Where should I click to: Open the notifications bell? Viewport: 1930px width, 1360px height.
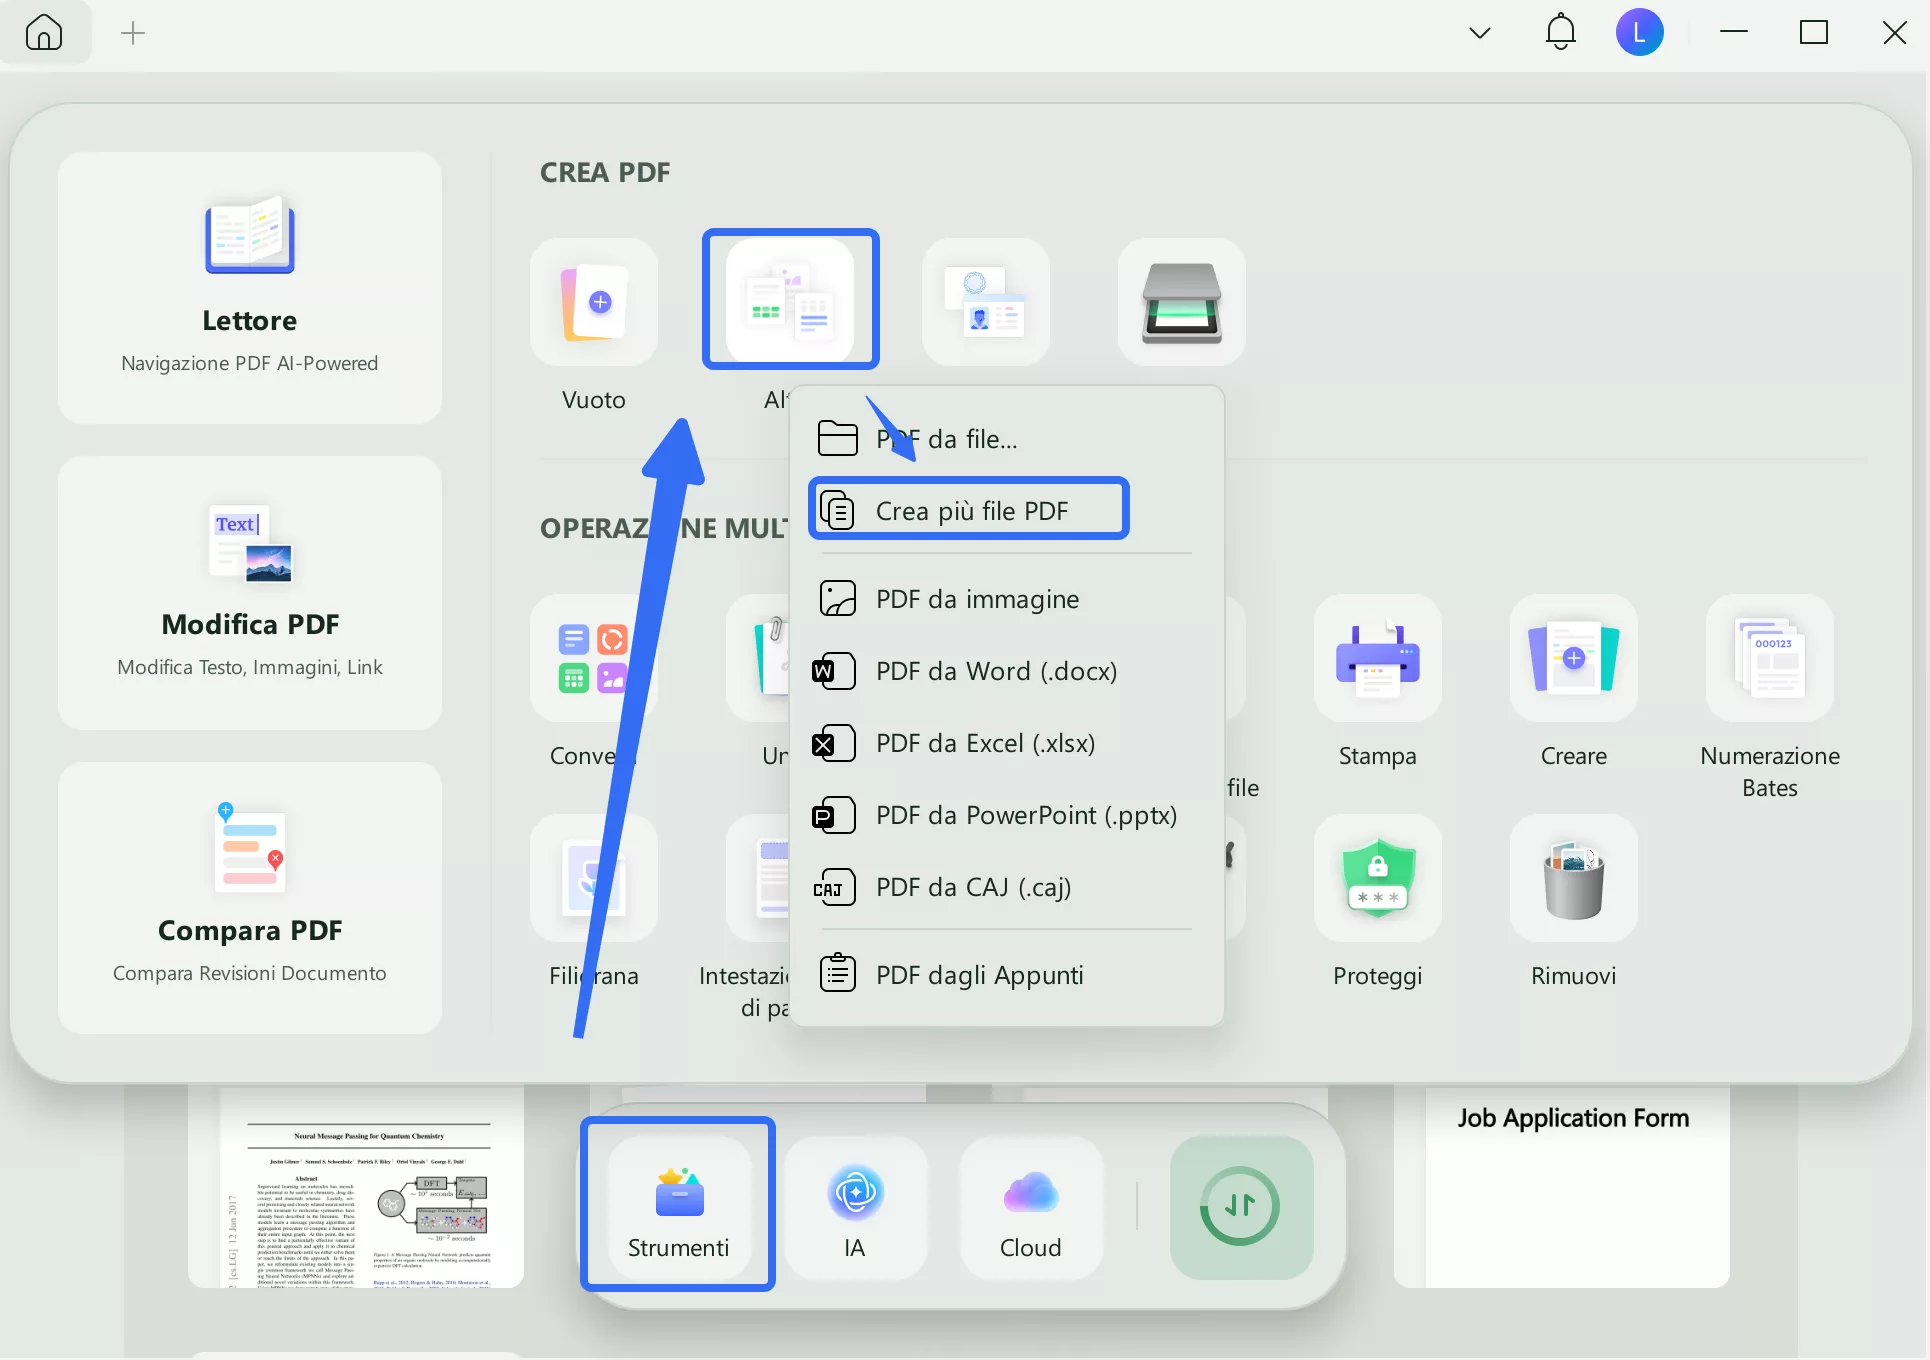coord(1560,33)
